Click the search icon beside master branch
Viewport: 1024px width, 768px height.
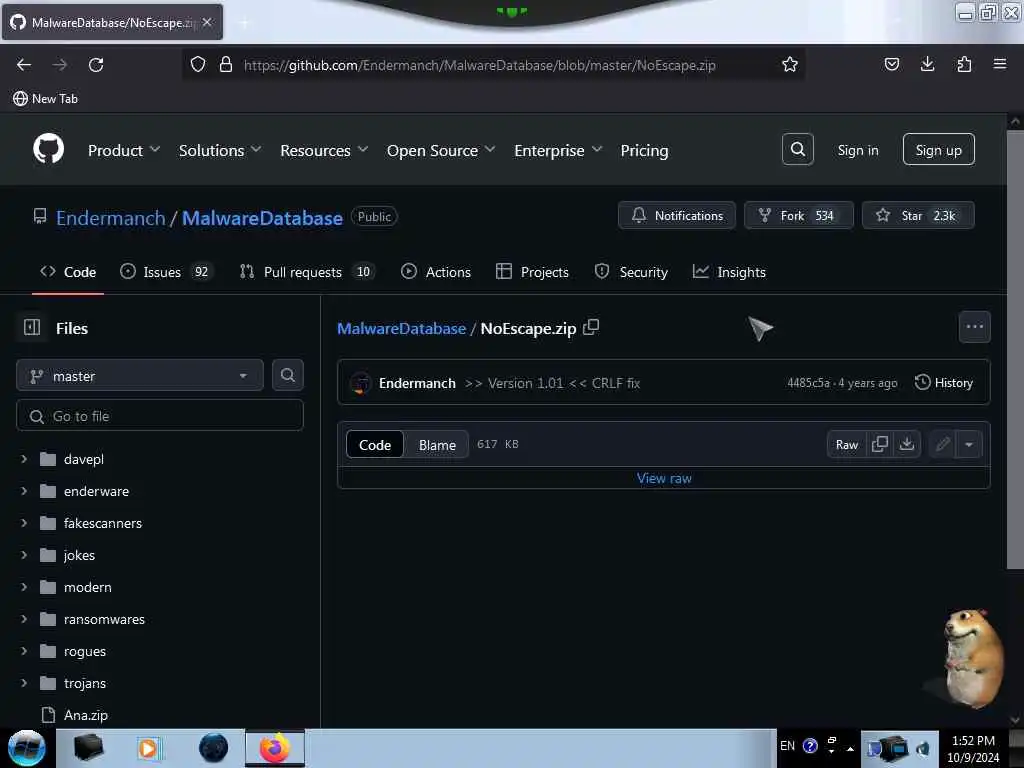click(287, 375)
